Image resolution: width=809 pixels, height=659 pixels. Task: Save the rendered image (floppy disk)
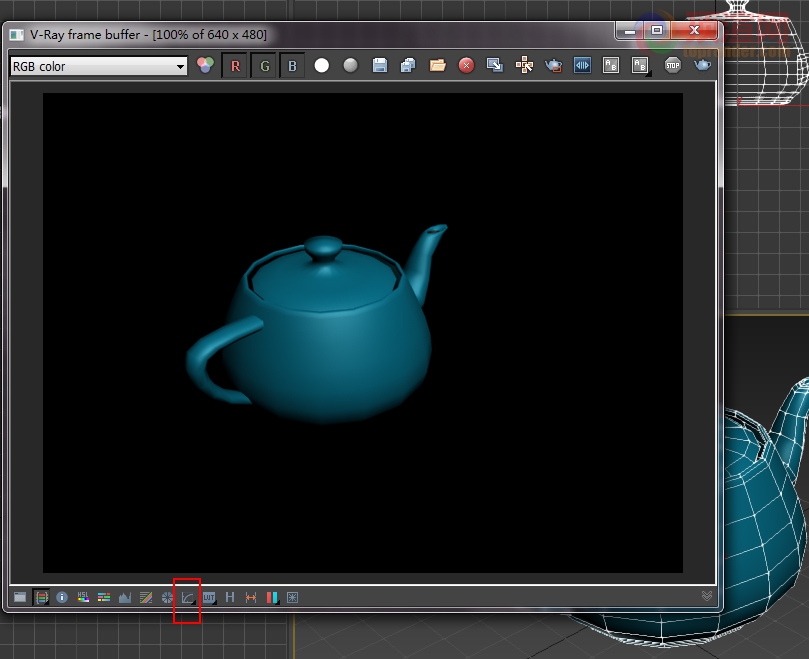pyautogui.click(x=380, y=66)
